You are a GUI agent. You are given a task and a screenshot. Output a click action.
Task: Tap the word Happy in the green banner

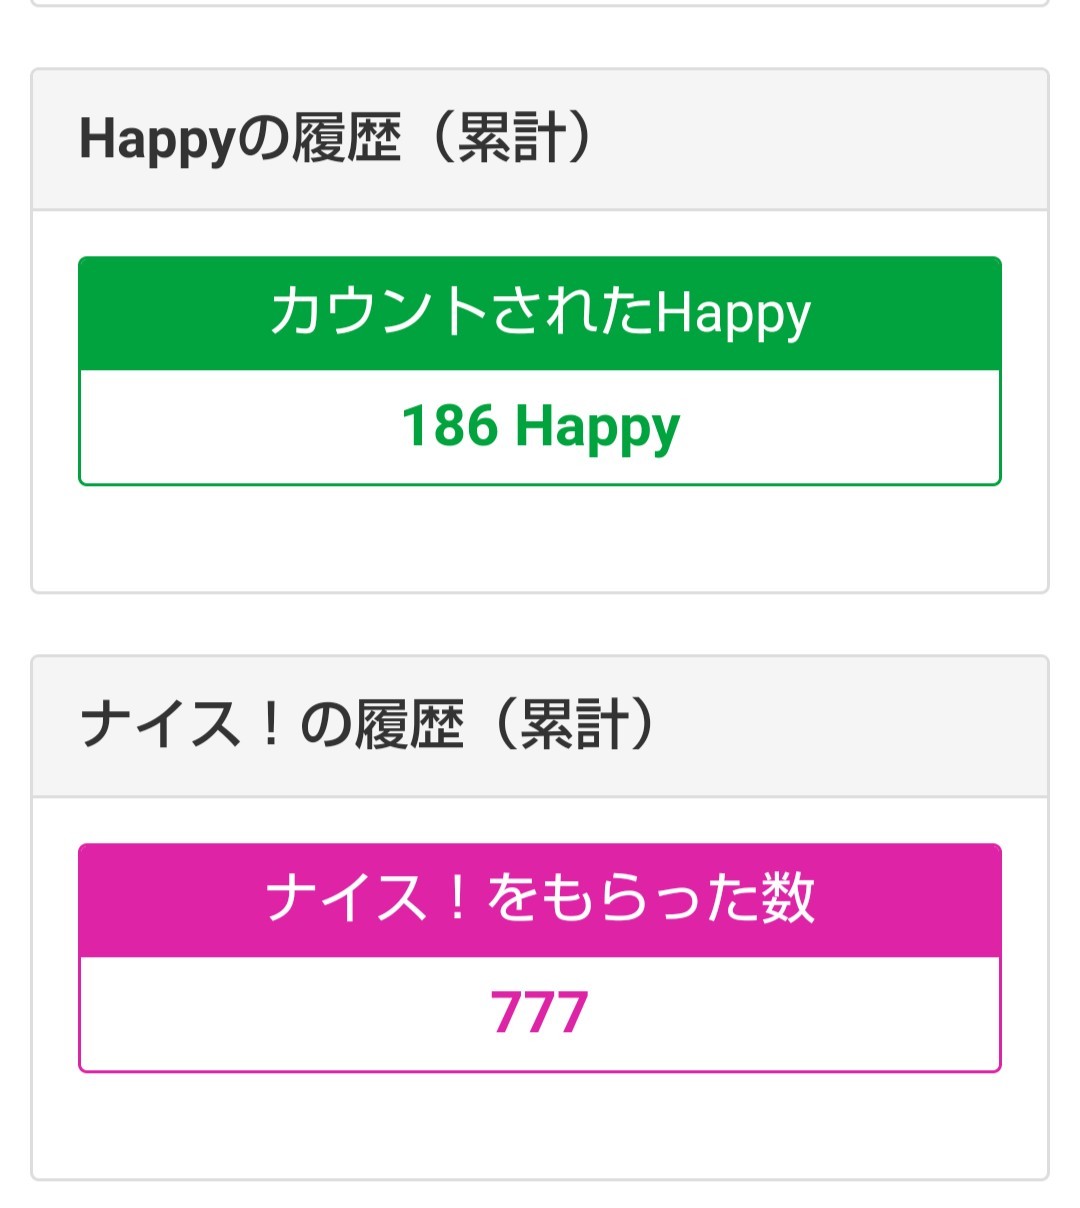click(x=733, y=314)
